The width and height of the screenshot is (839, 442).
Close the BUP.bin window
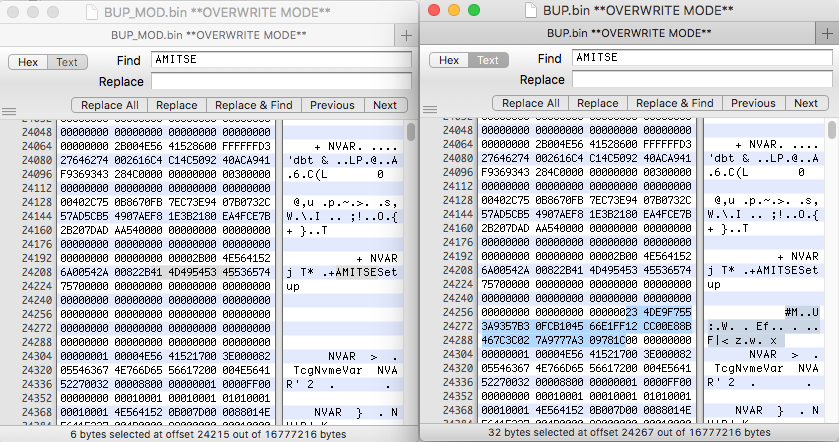coord(434,10)
